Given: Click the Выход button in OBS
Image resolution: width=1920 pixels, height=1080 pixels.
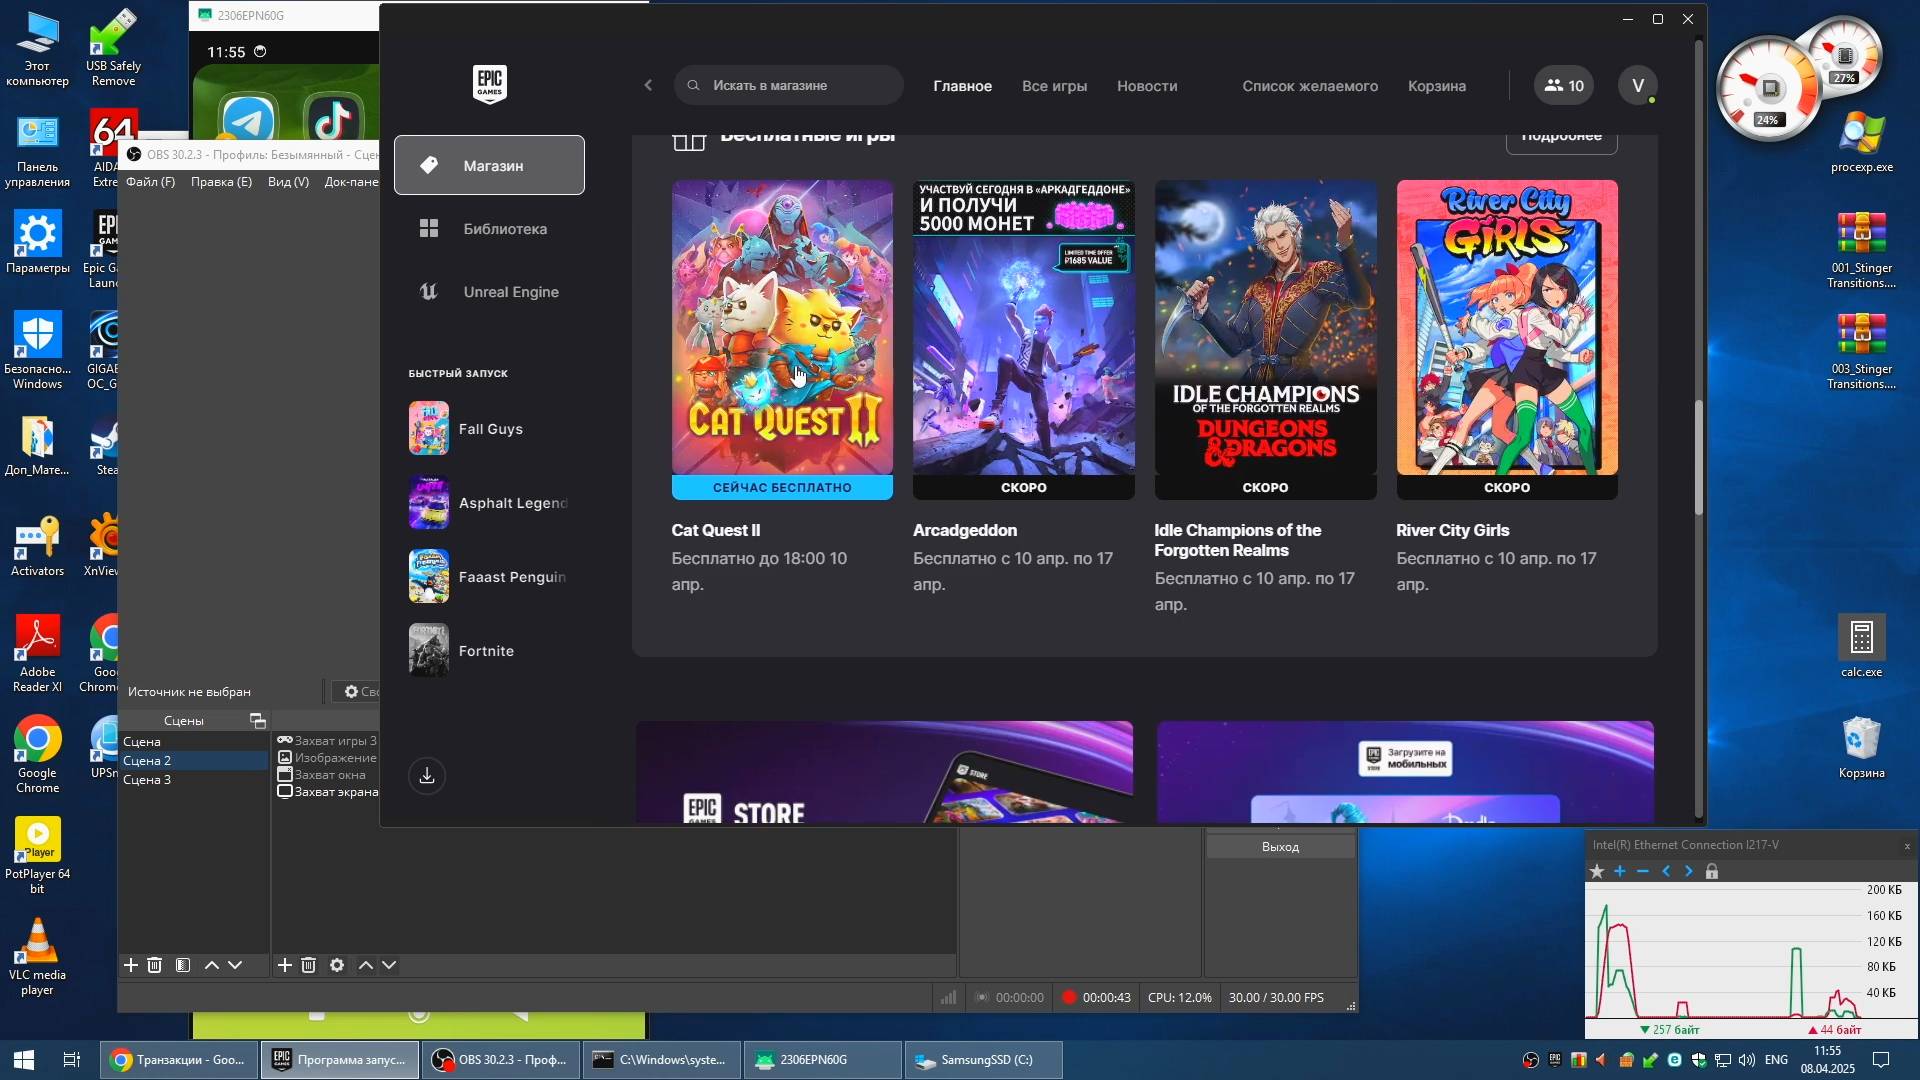Looking at the screenshot, I should coord(1280,847).
